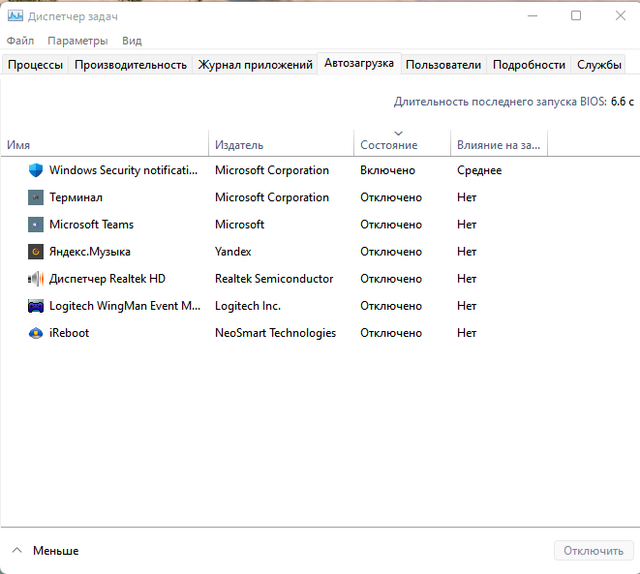Image resolution: width=640 pixels, height=574 pixels.
Task: Click the Состояние column header
Action: tap(402, 144)
